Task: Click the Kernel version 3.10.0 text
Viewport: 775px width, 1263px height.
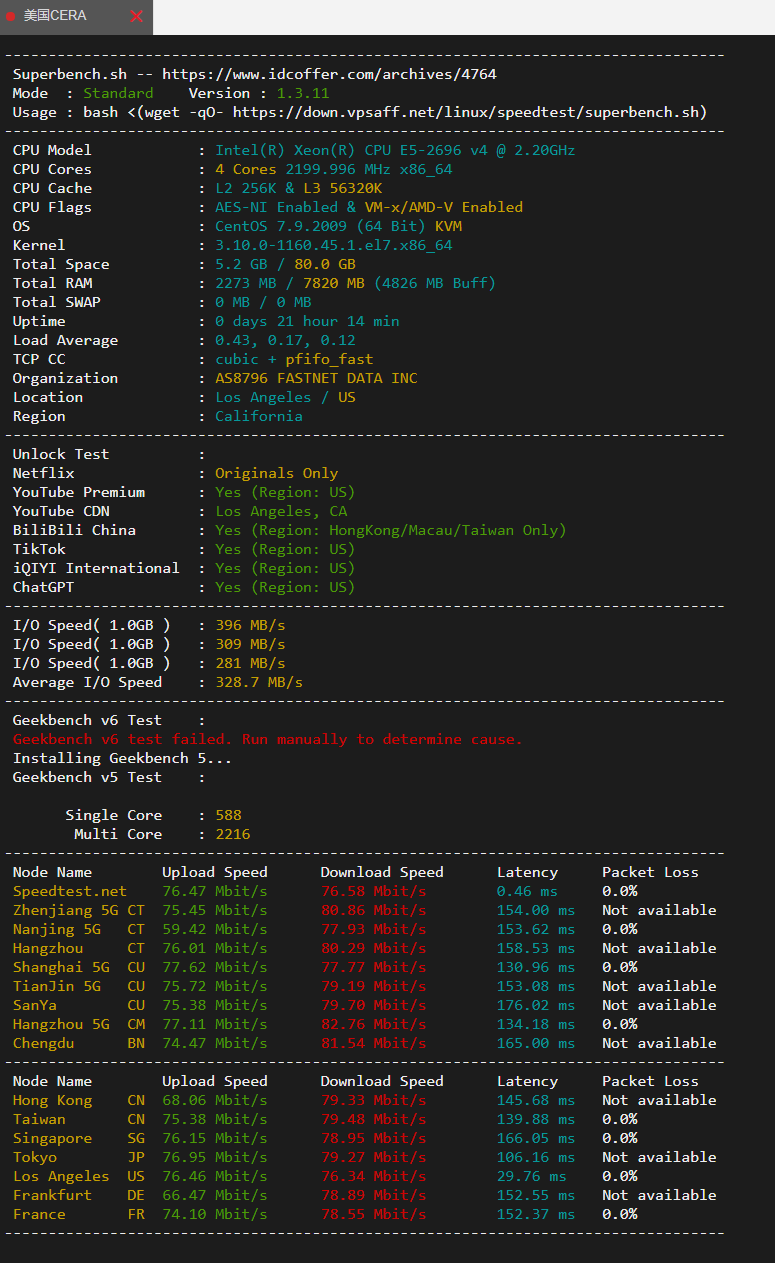Action: point(333,245)
